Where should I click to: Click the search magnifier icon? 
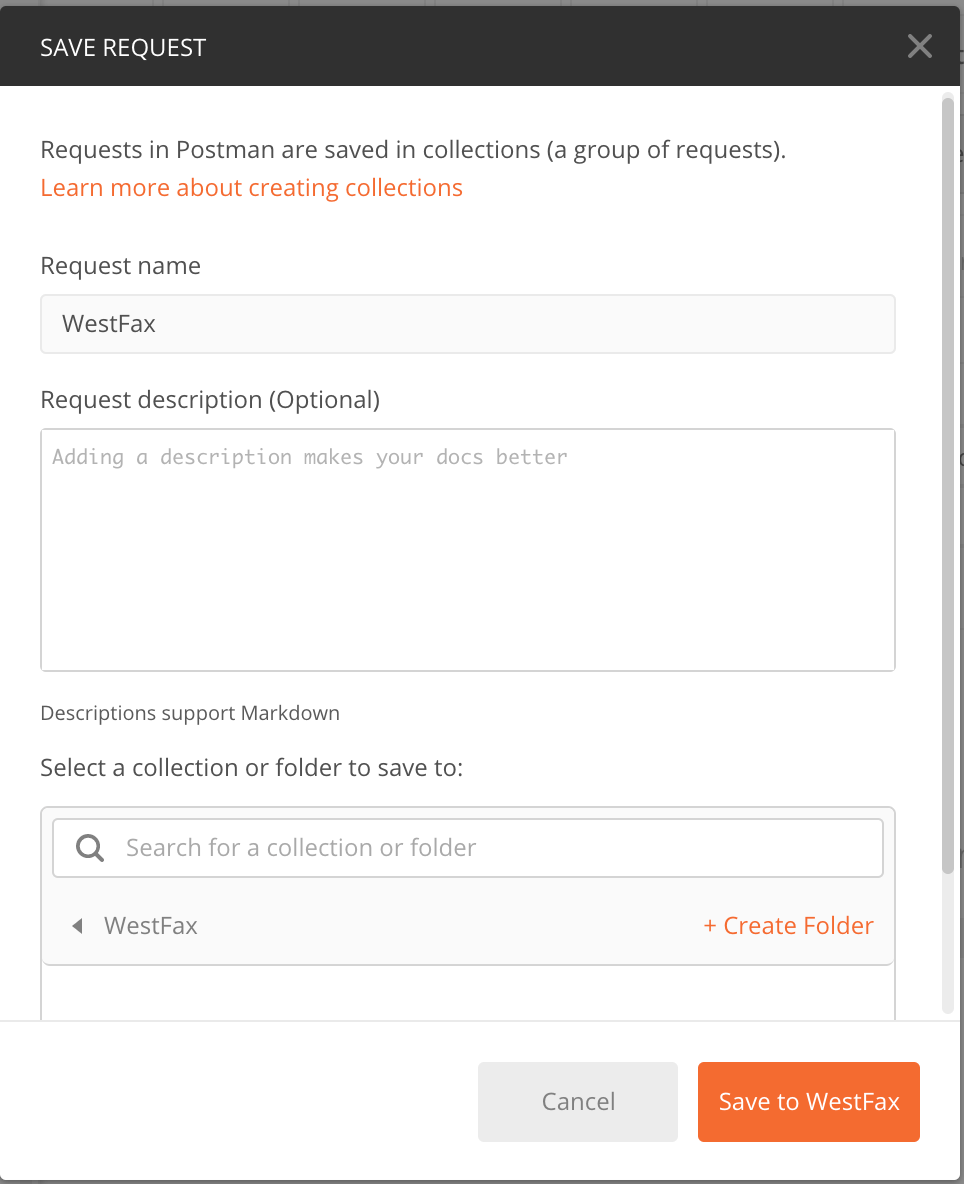[88, 847]
